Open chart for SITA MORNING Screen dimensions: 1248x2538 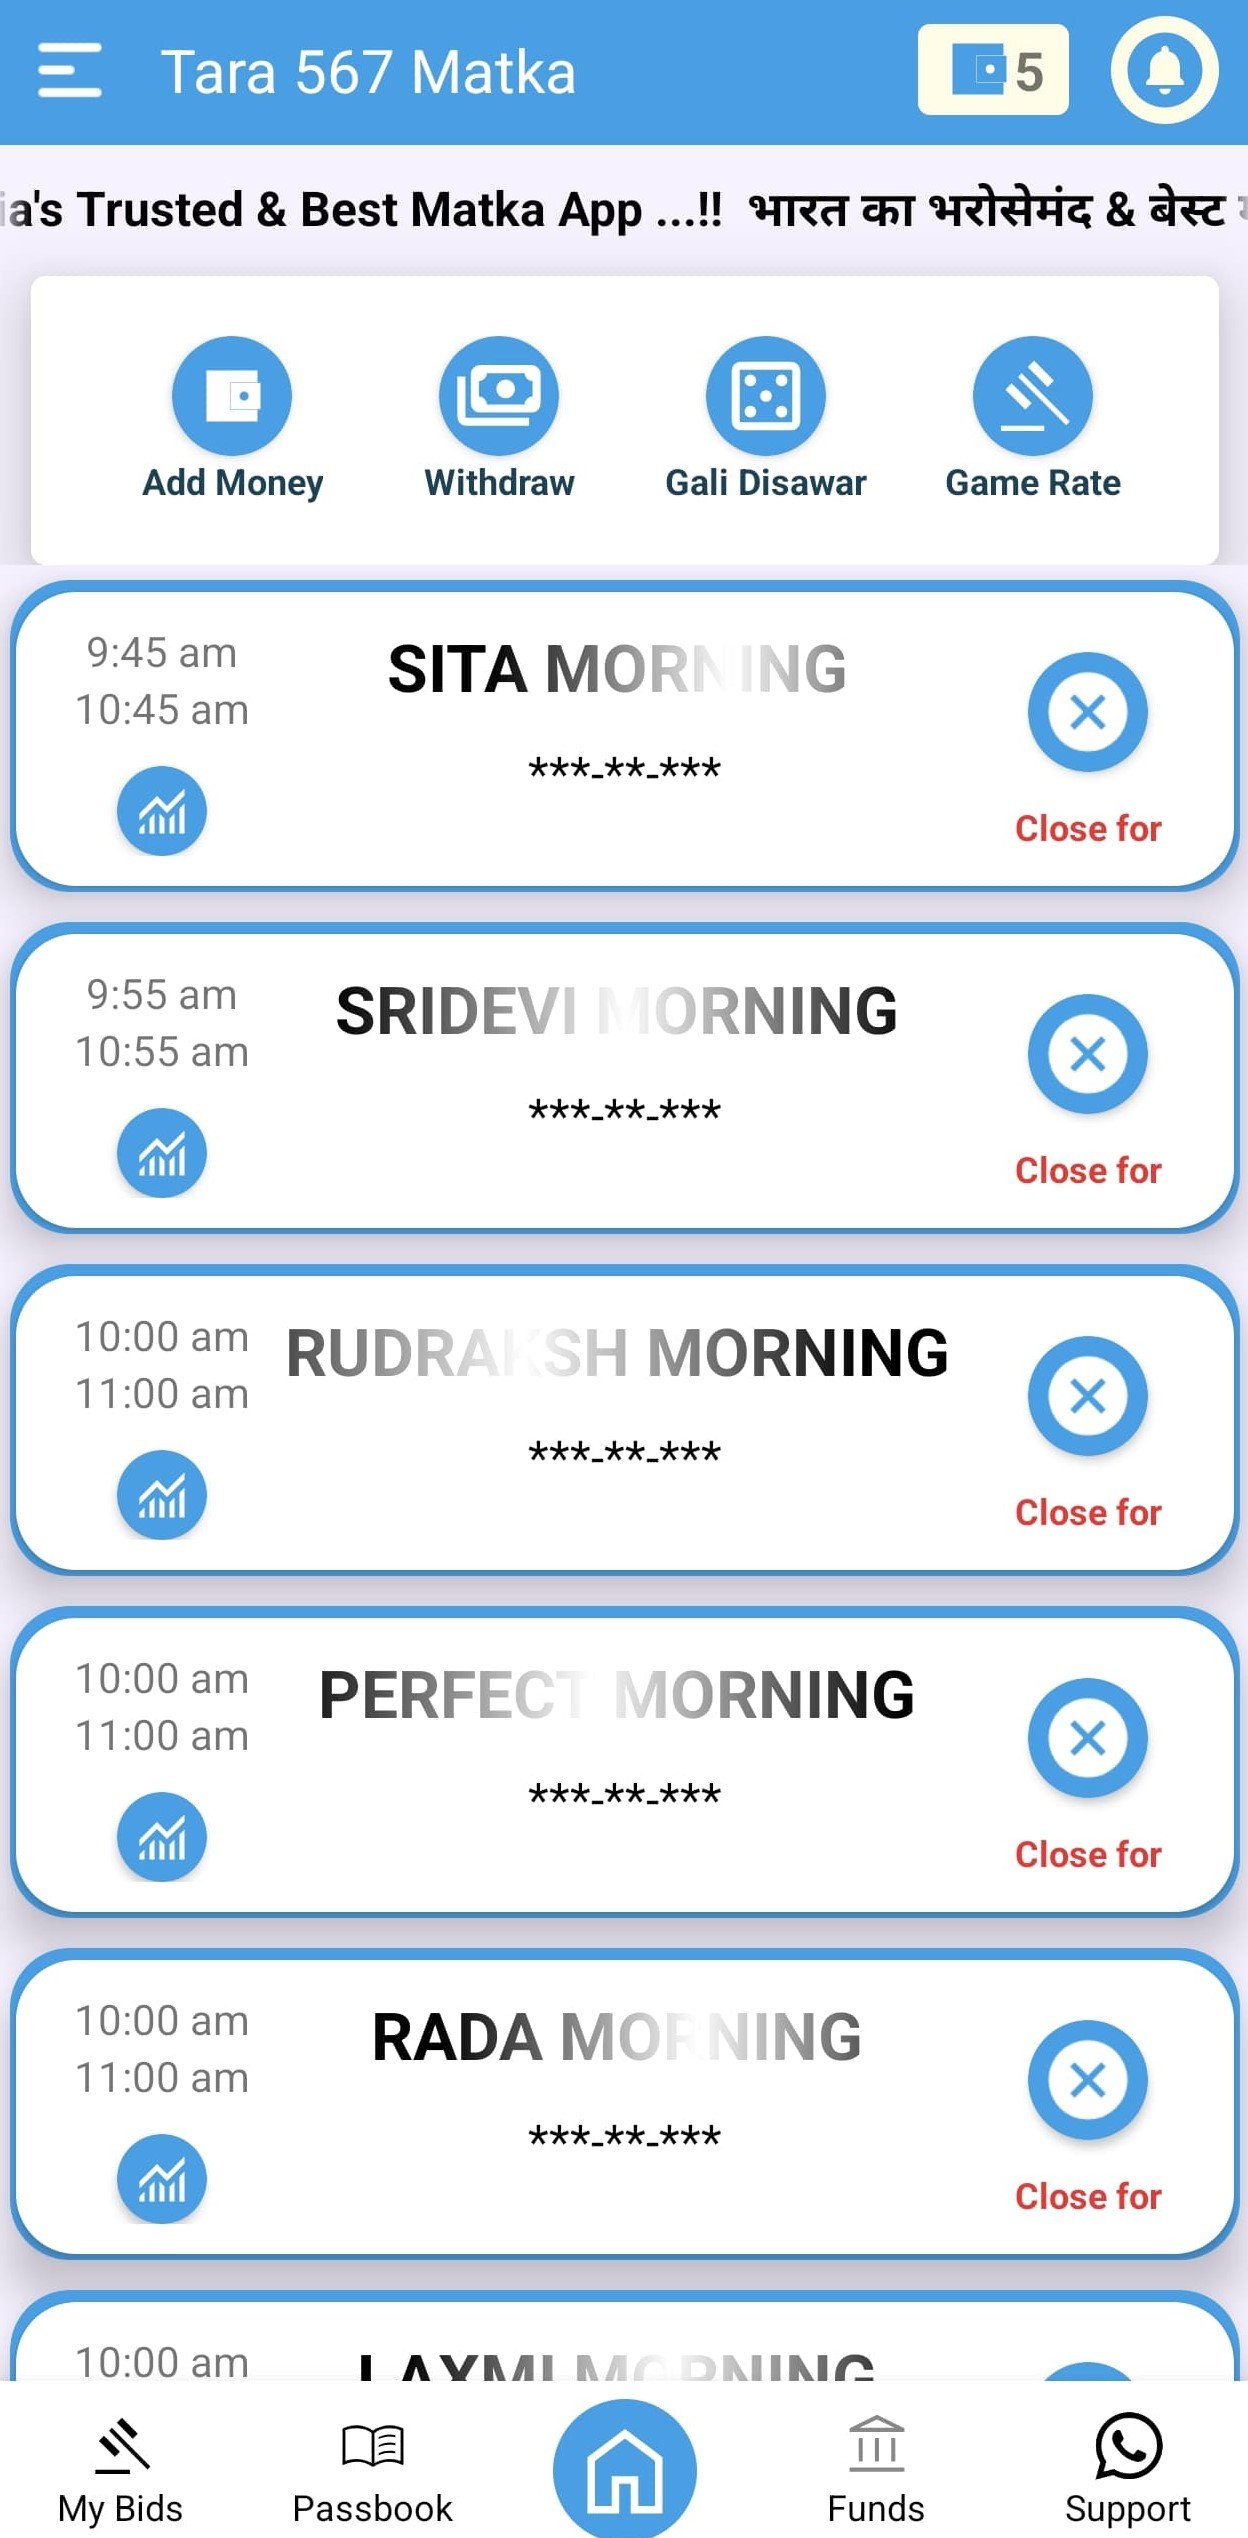[x=162, y=811]
